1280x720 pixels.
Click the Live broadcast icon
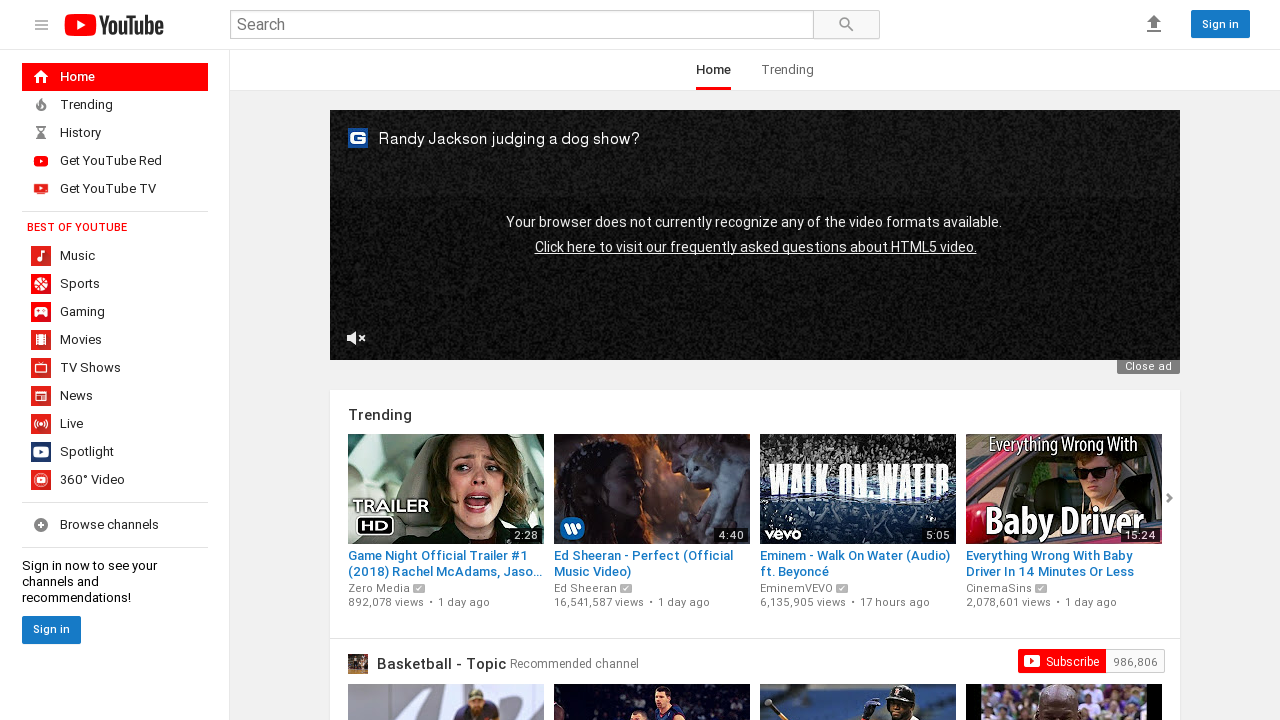coord(41,424)
